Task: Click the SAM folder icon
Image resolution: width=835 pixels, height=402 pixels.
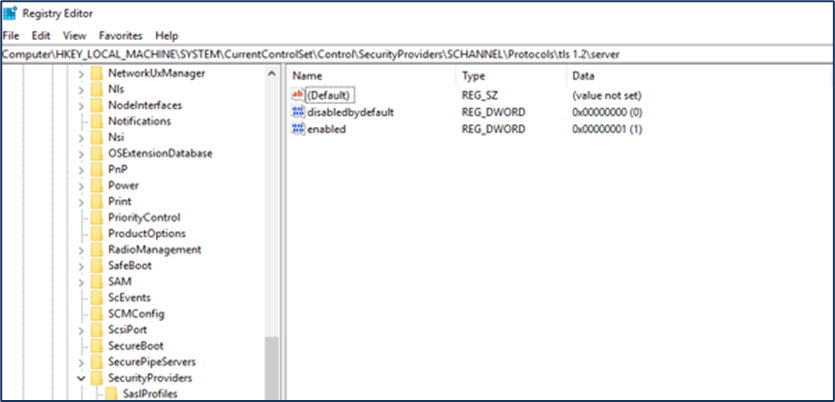Action: point(96,281)
